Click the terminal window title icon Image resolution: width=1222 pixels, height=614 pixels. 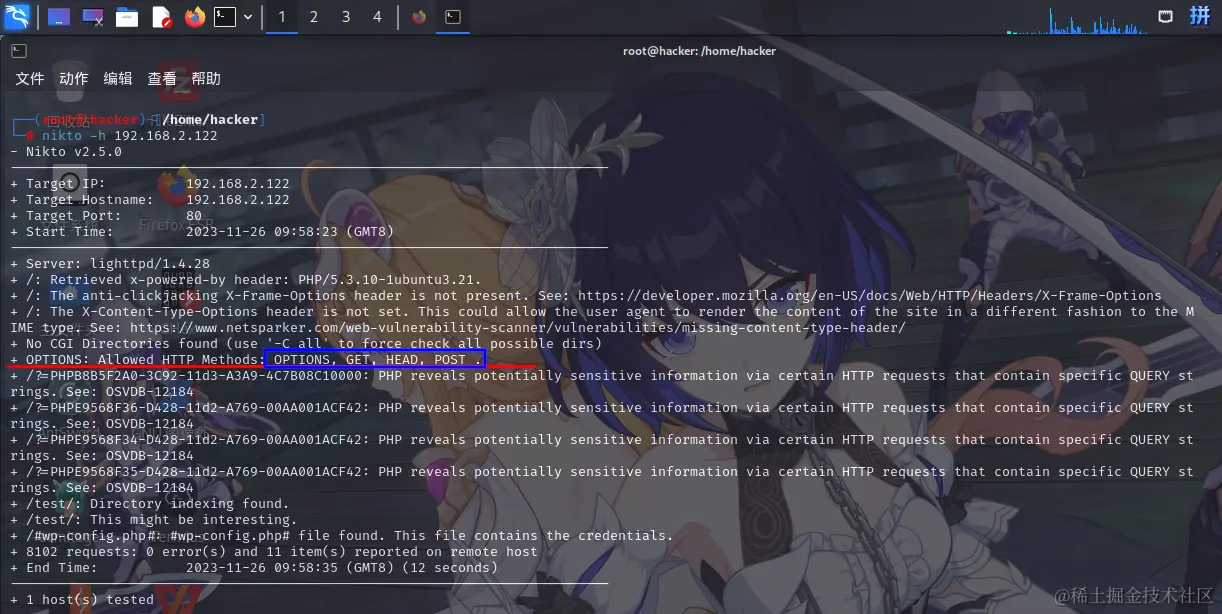(18, 51)
